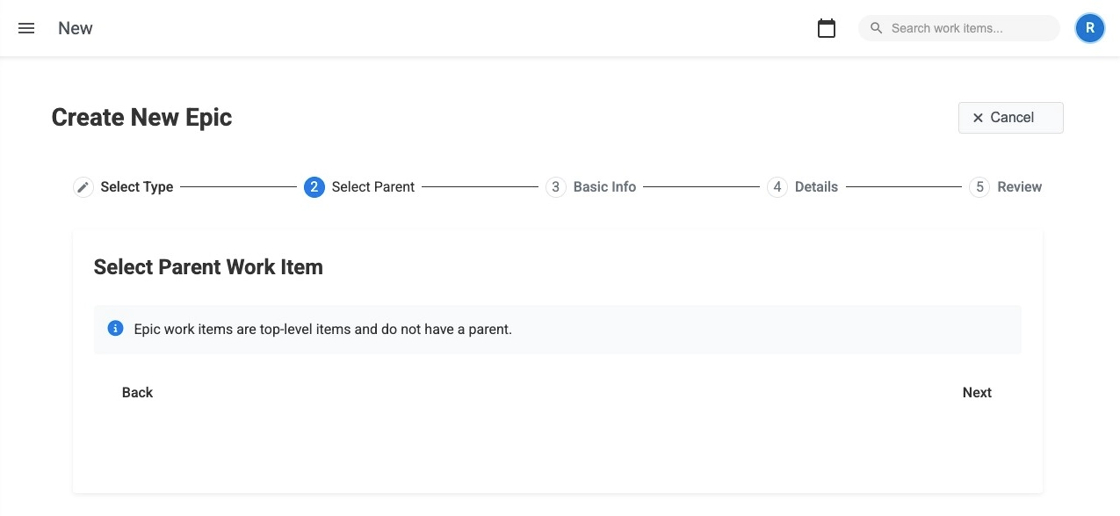Viewport: 1120px width, 516px height.
Task: Go to the Select Type step
Action: point(137,187)
